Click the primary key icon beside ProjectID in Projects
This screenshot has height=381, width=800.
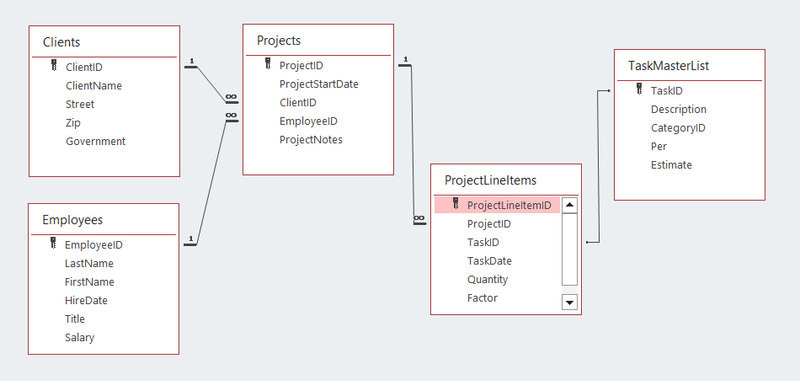pyautogui.click(x=268, y=64)
